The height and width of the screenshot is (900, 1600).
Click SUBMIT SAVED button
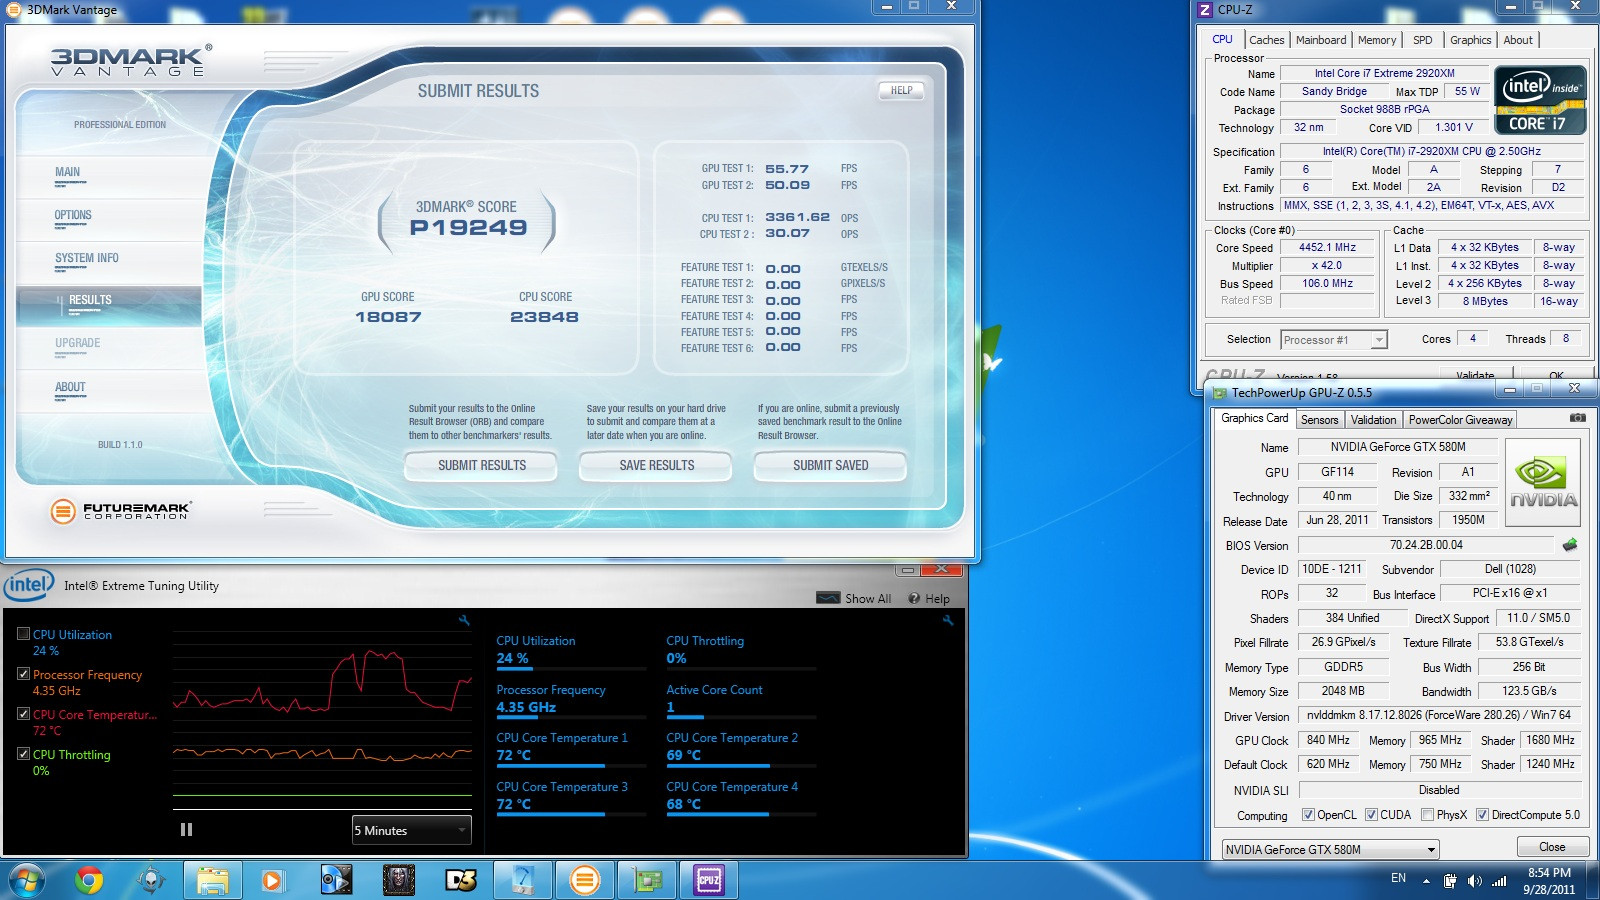point(830,465)
